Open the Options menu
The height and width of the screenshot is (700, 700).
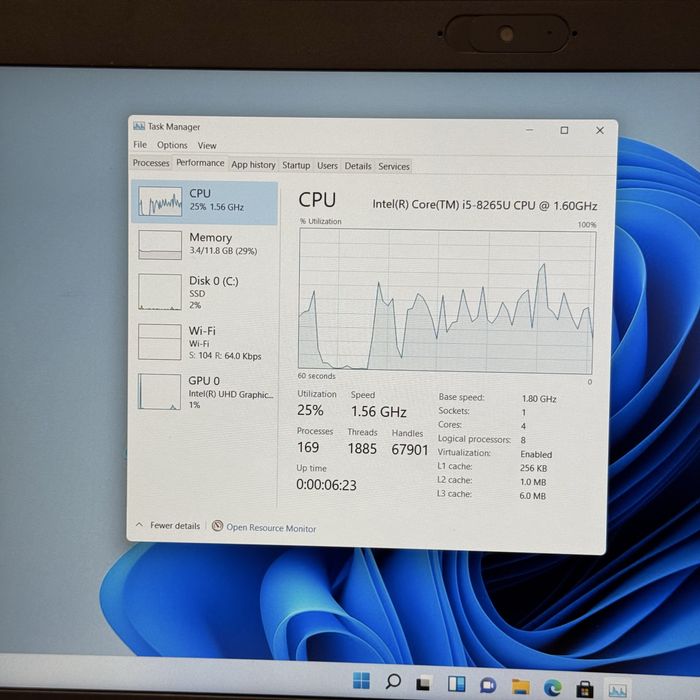(x=172, y=145)
